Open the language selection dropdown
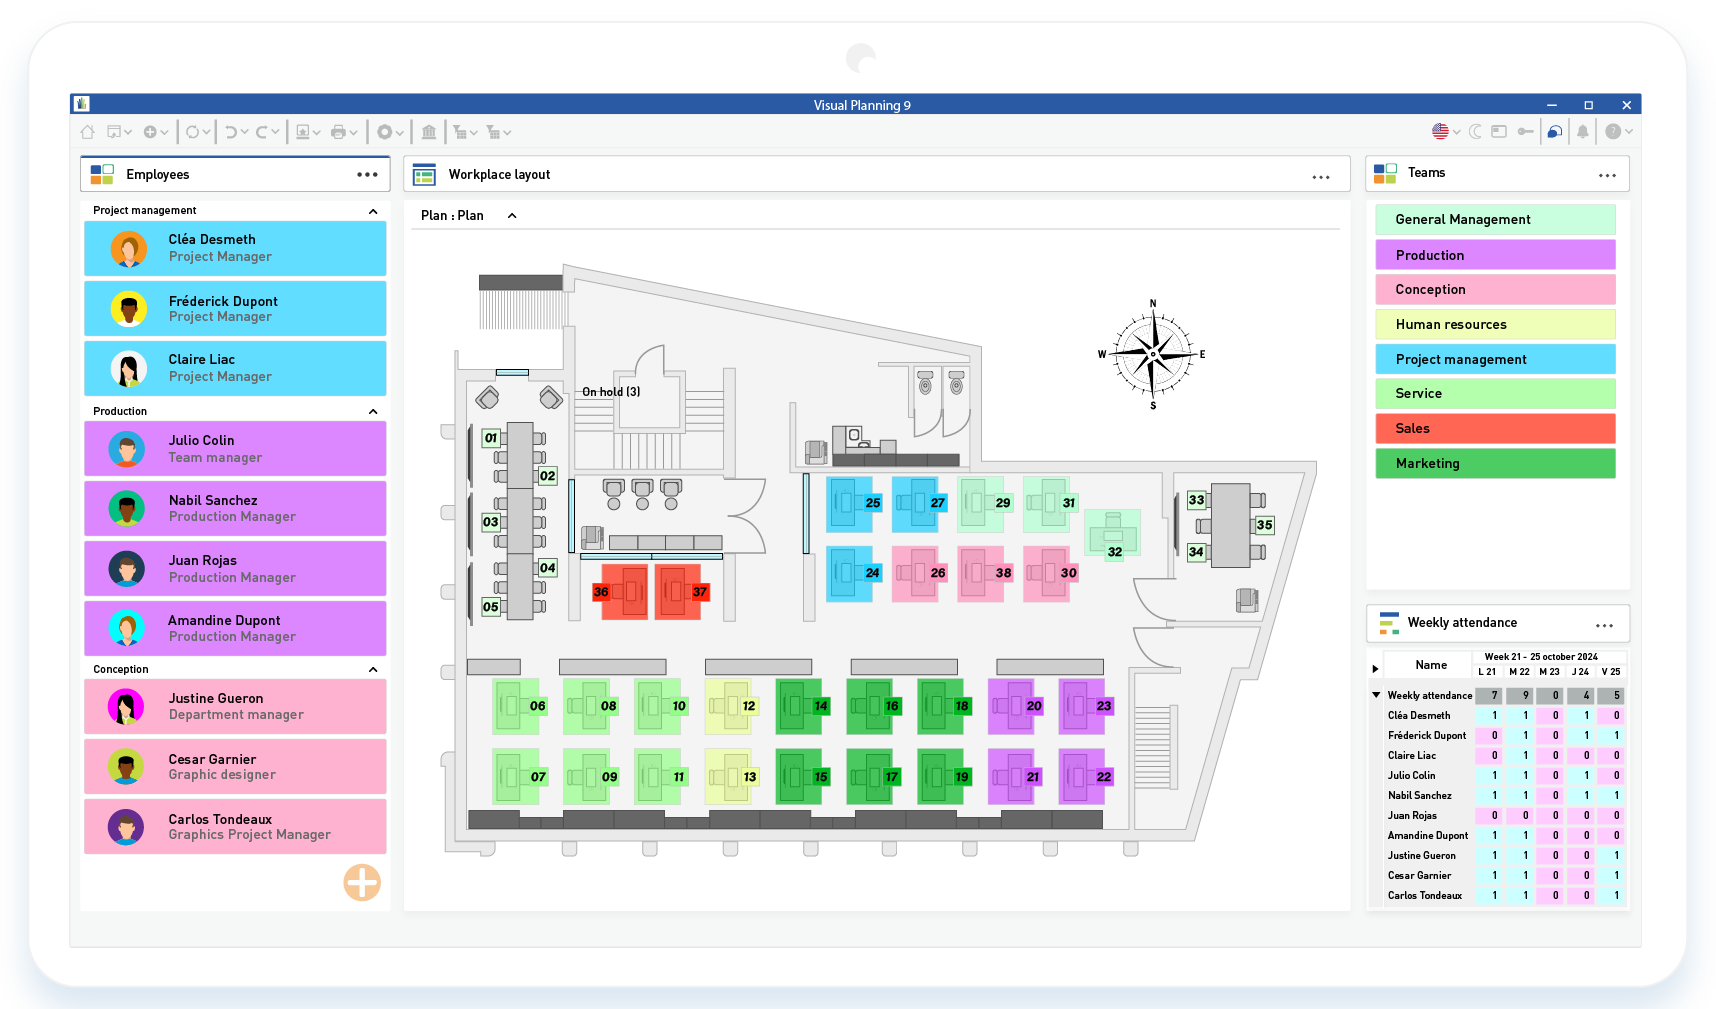 pos(1443,131)
